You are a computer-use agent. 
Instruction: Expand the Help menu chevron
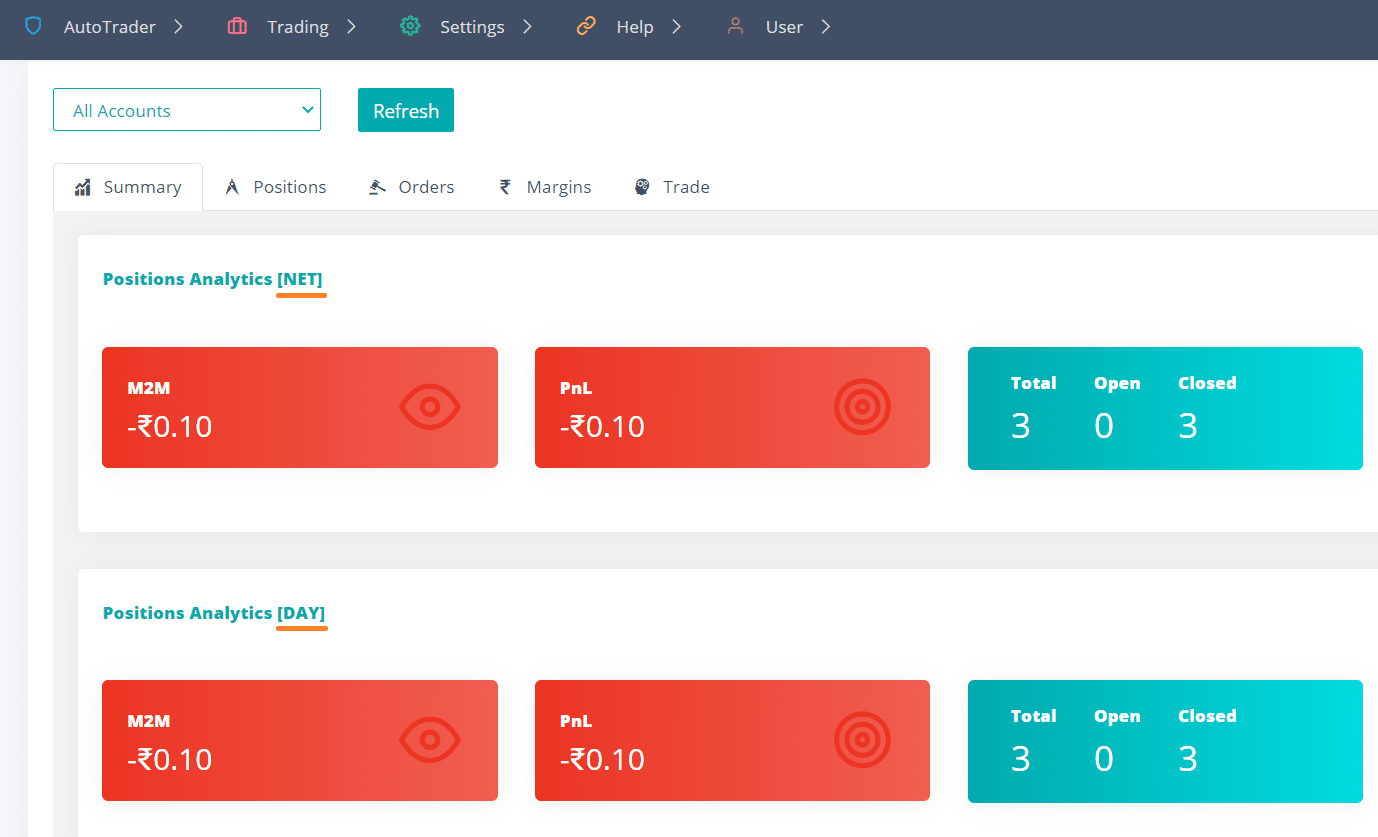(676, 26)
